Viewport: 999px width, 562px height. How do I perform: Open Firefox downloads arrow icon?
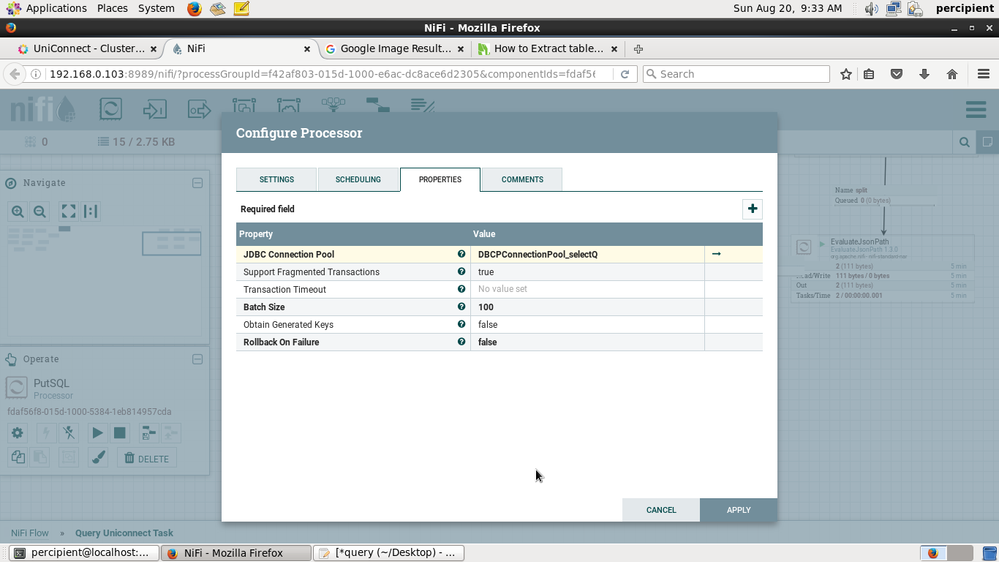924,74
